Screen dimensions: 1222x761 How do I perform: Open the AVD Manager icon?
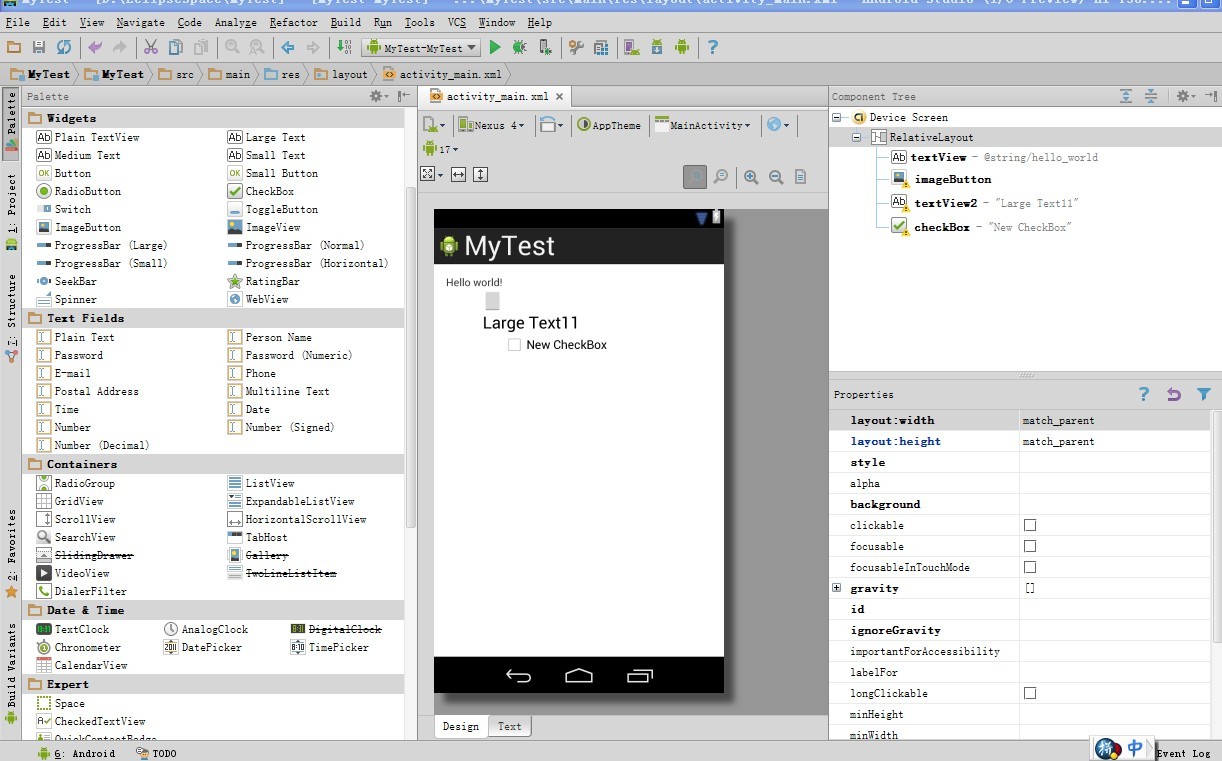[x=632, y=47]
